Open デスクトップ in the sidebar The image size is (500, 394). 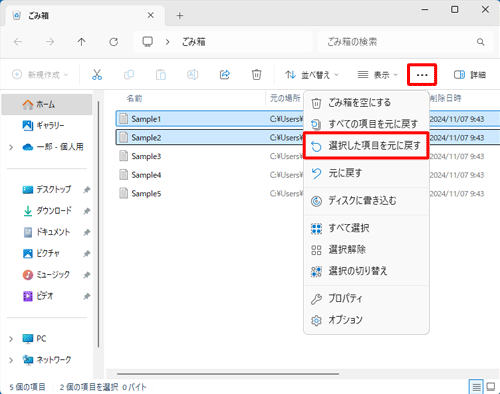point(47,189)
